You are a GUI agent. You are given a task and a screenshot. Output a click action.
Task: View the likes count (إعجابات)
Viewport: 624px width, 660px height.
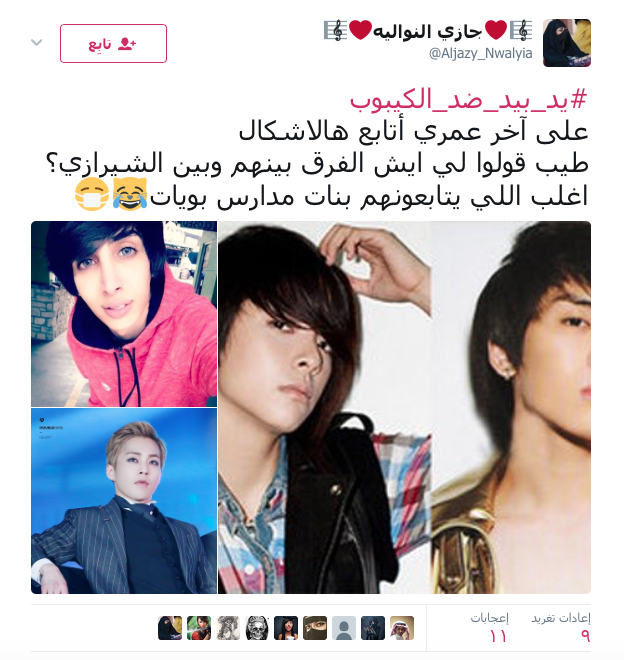[490, 627]
